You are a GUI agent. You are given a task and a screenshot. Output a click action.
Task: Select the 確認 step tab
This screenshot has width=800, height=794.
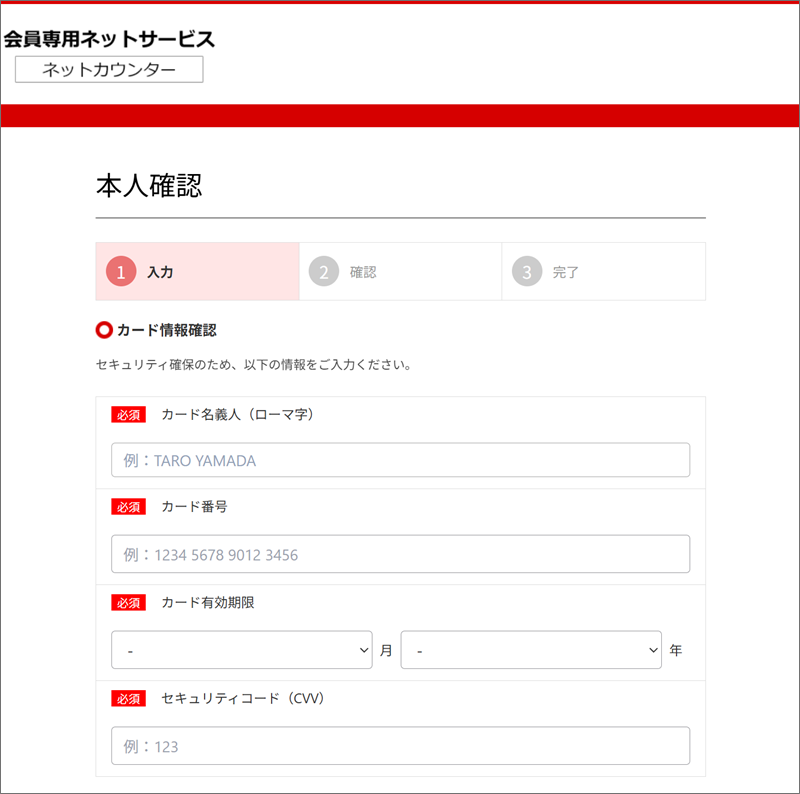click(401, 271)
